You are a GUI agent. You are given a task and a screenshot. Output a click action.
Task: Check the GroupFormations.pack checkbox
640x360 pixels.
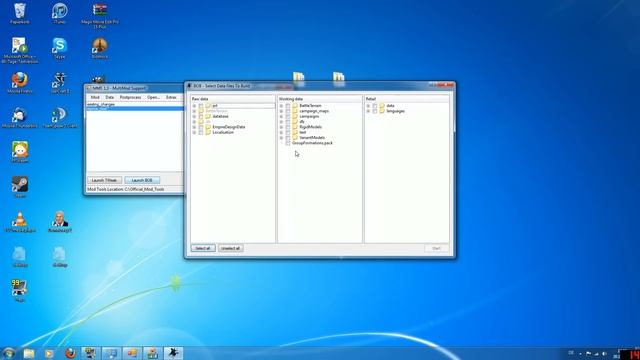[288, 143]
